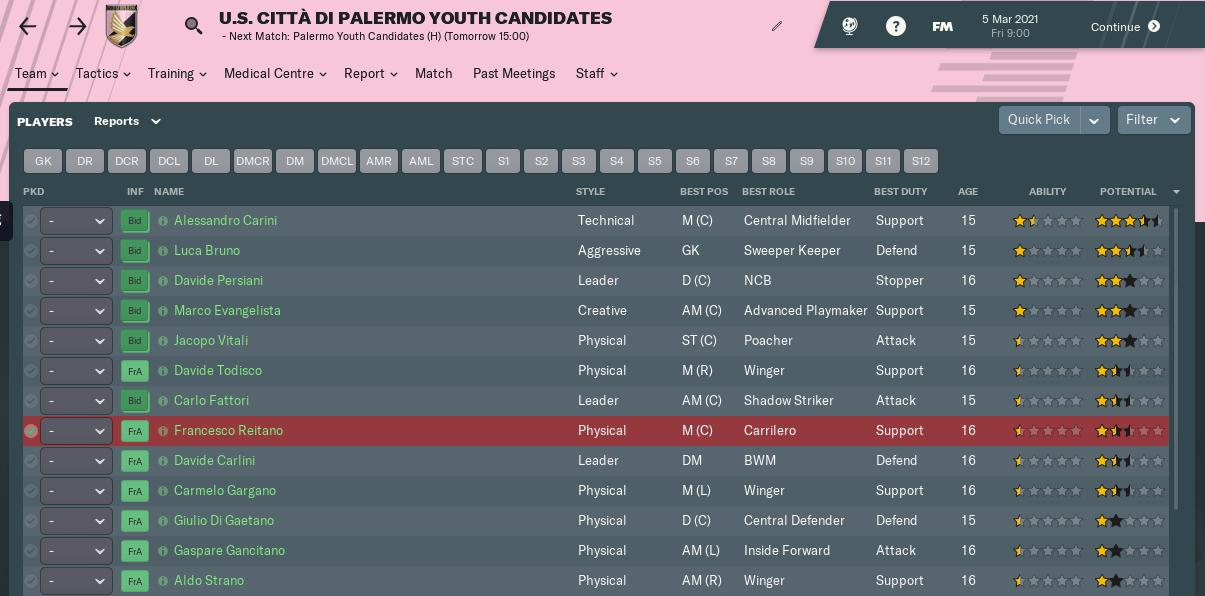Image resolution: width=1205 pixels, height=596 pixels.
Task: Select the STC position slot button
Action: [463, 161]
